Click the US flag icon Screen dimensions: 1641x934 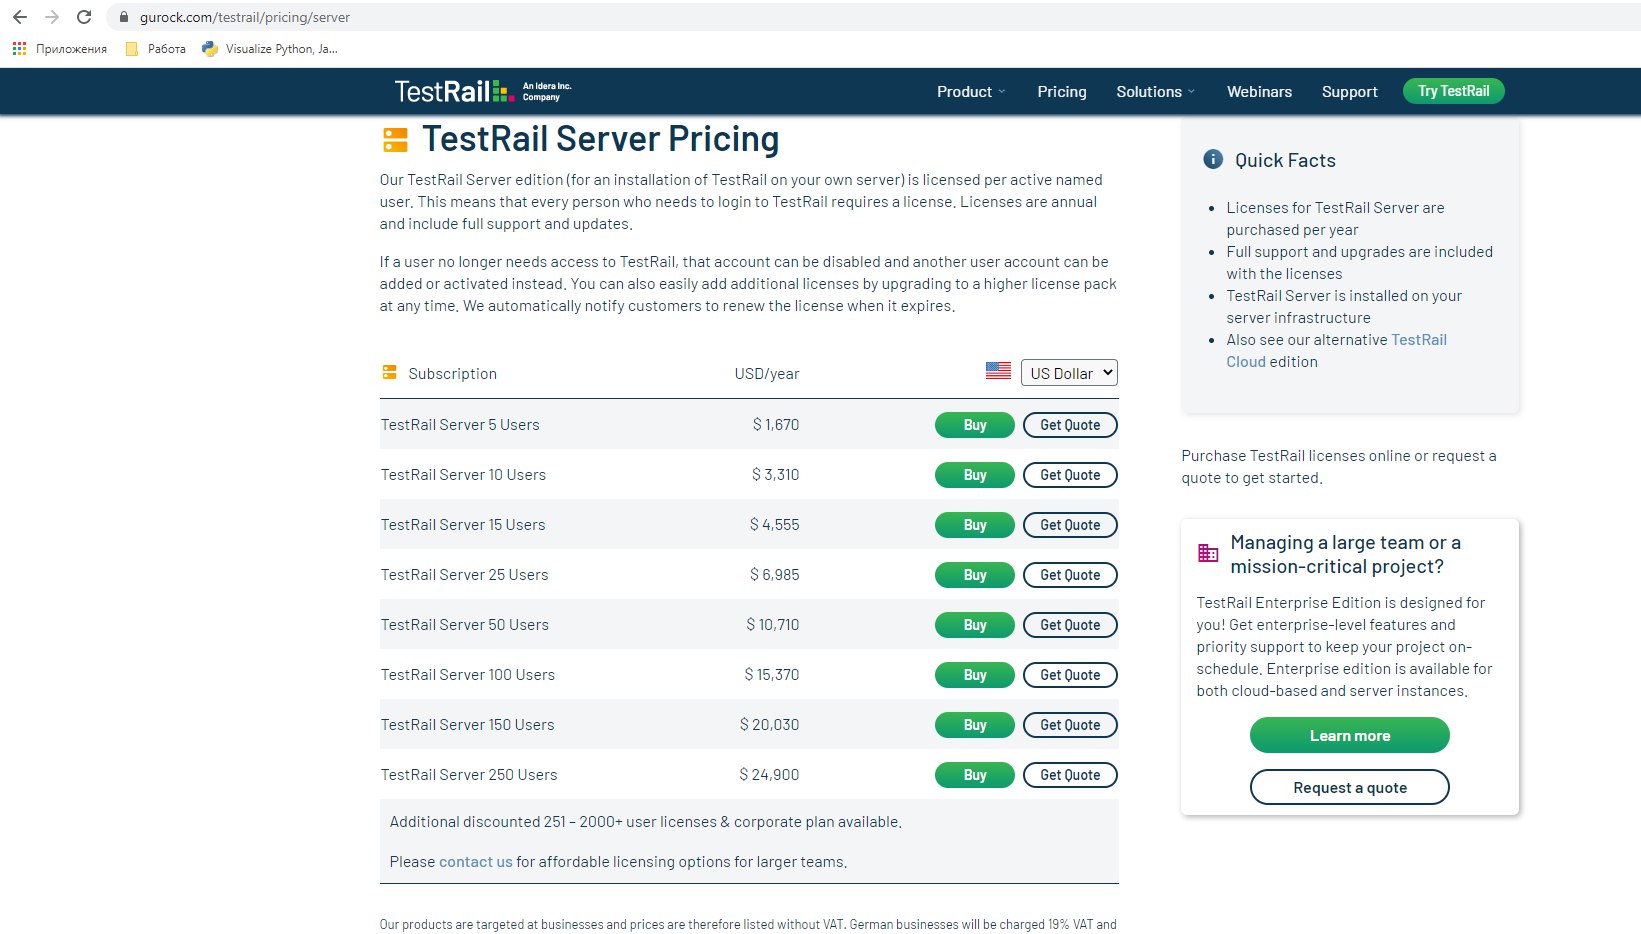tap(998, 370)
